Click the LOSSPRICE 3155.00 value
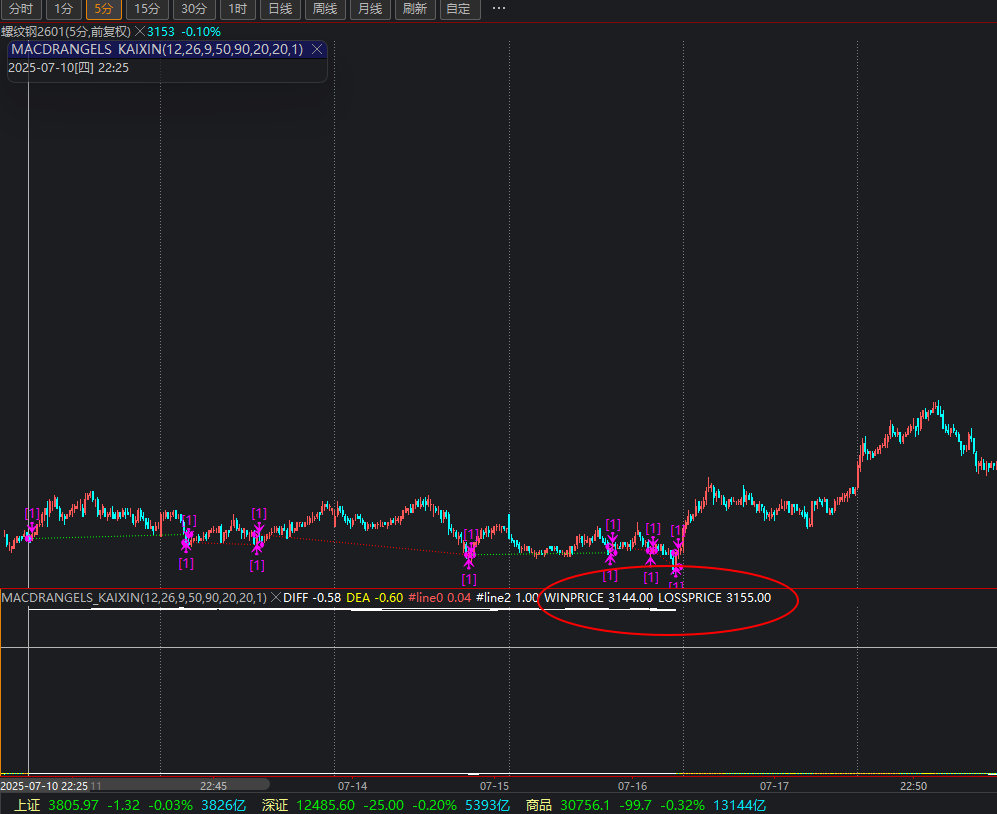 click(x=714, y=598)
